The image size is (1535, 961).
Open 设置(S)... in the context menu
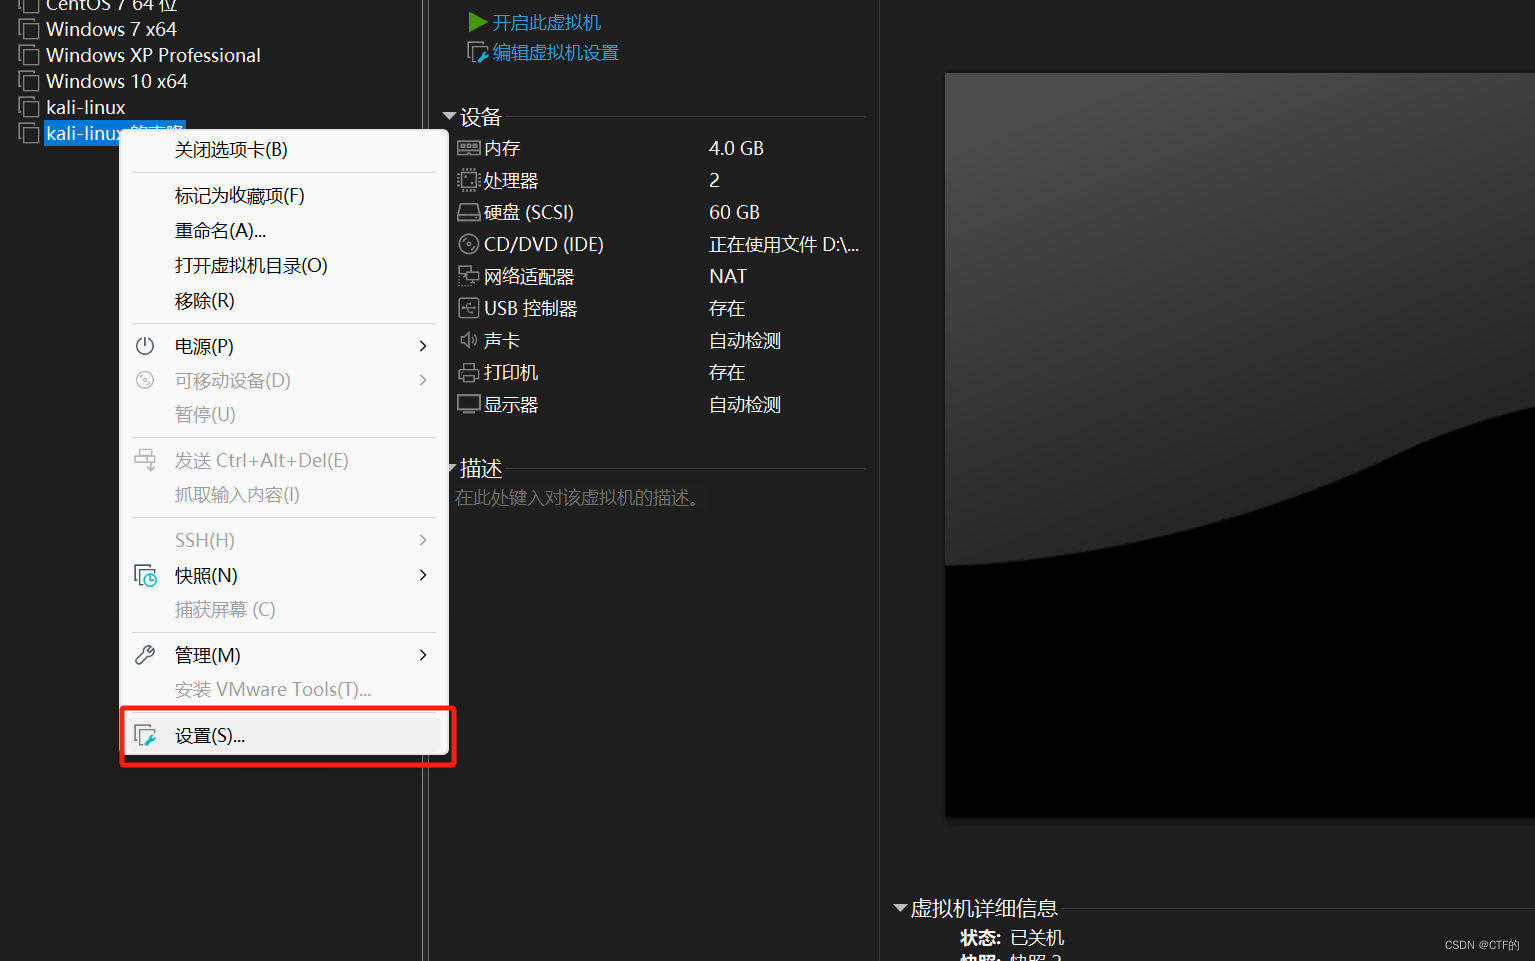click(283, 736)
